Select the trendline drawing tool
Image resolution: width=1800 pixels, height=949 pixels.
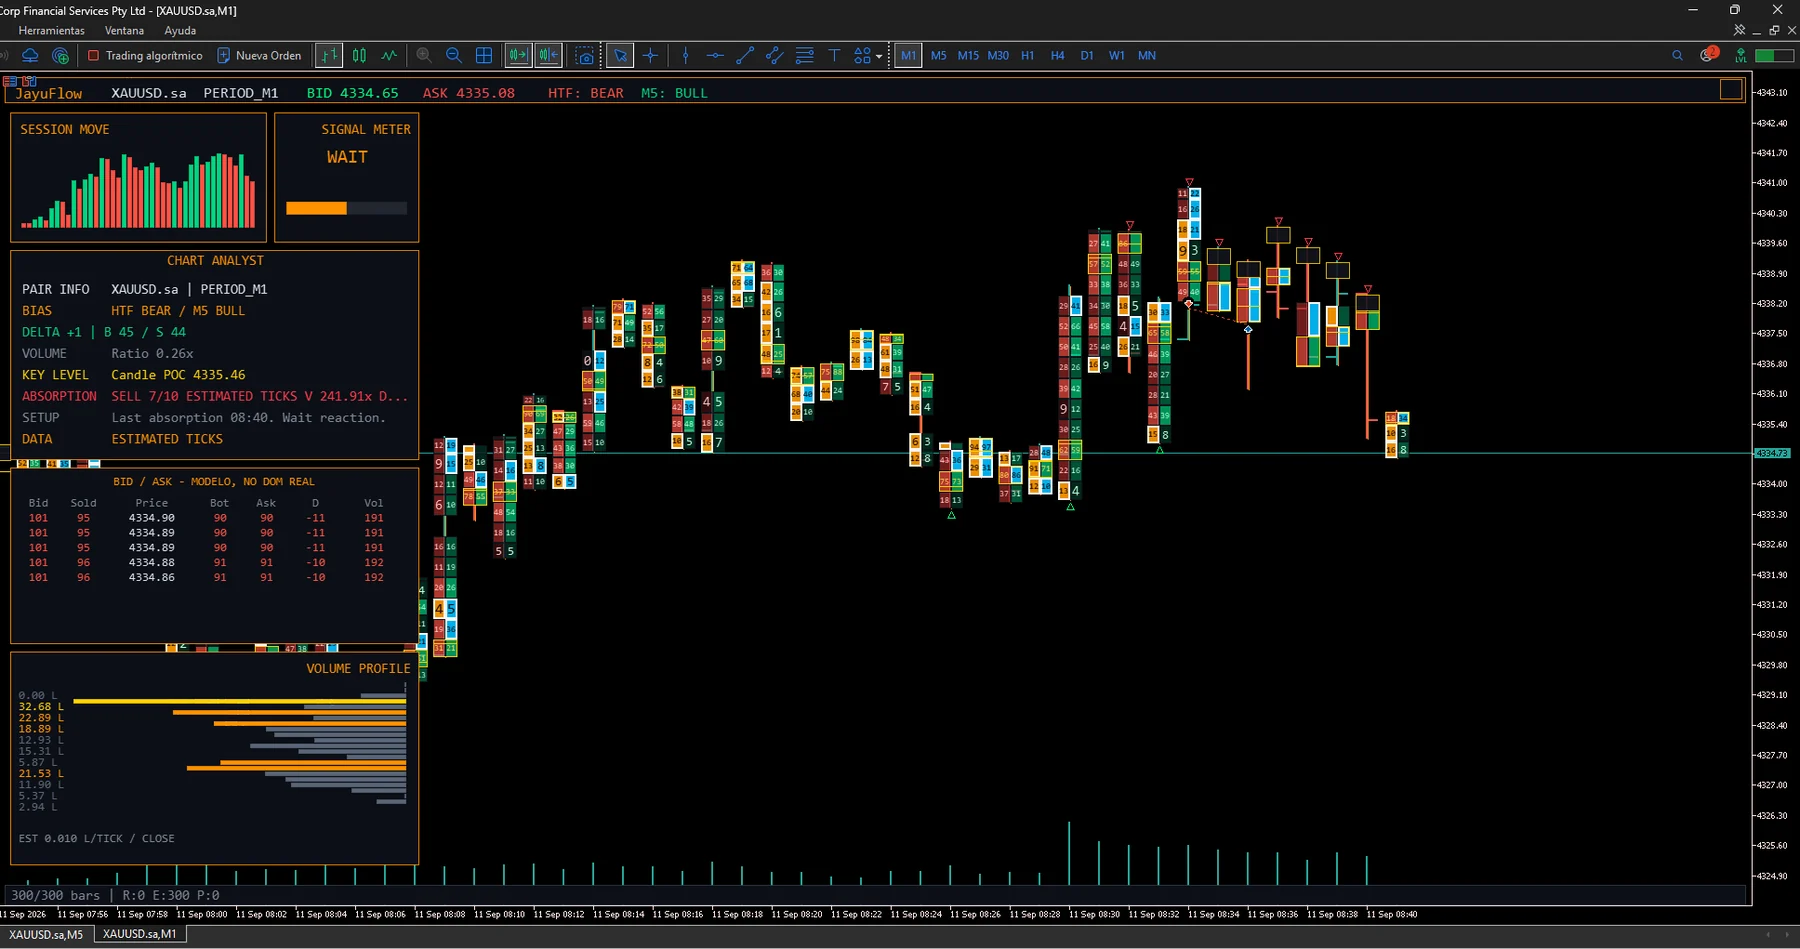click(x=745, y=56)
